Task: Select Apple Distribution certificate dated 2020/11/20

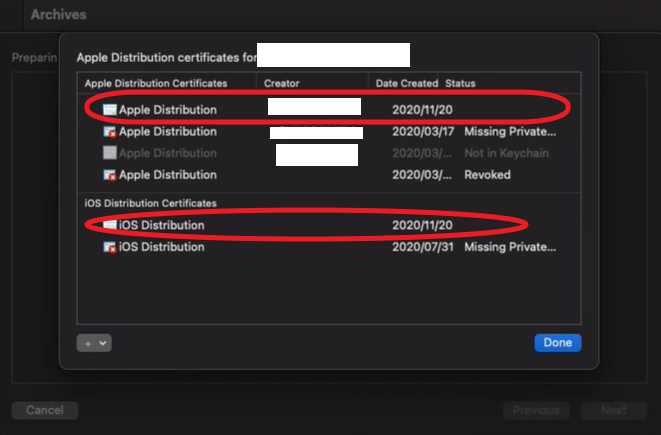Action: point(329,110)
